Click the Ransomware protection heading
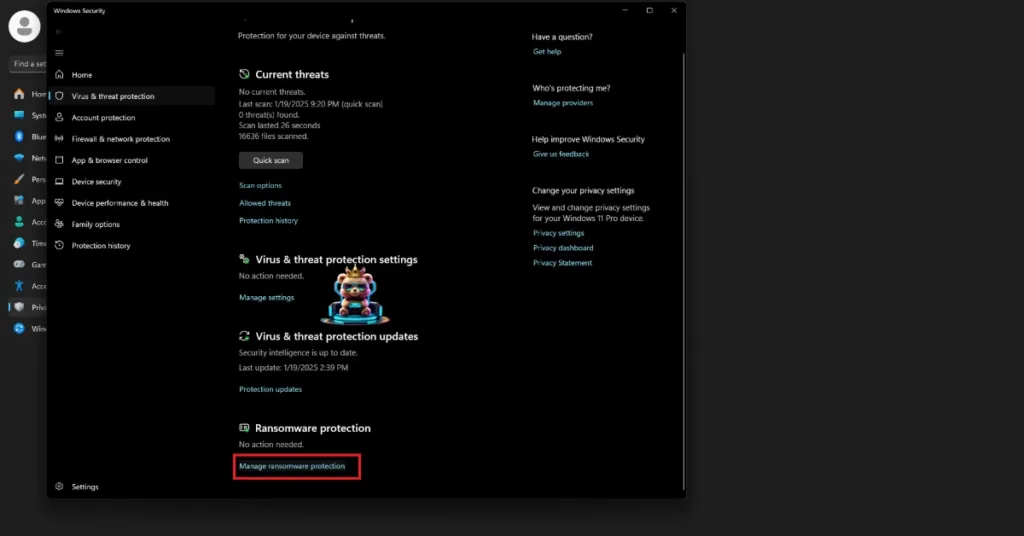The height and width of the screenshot is (536, 1024). (313, 428)
